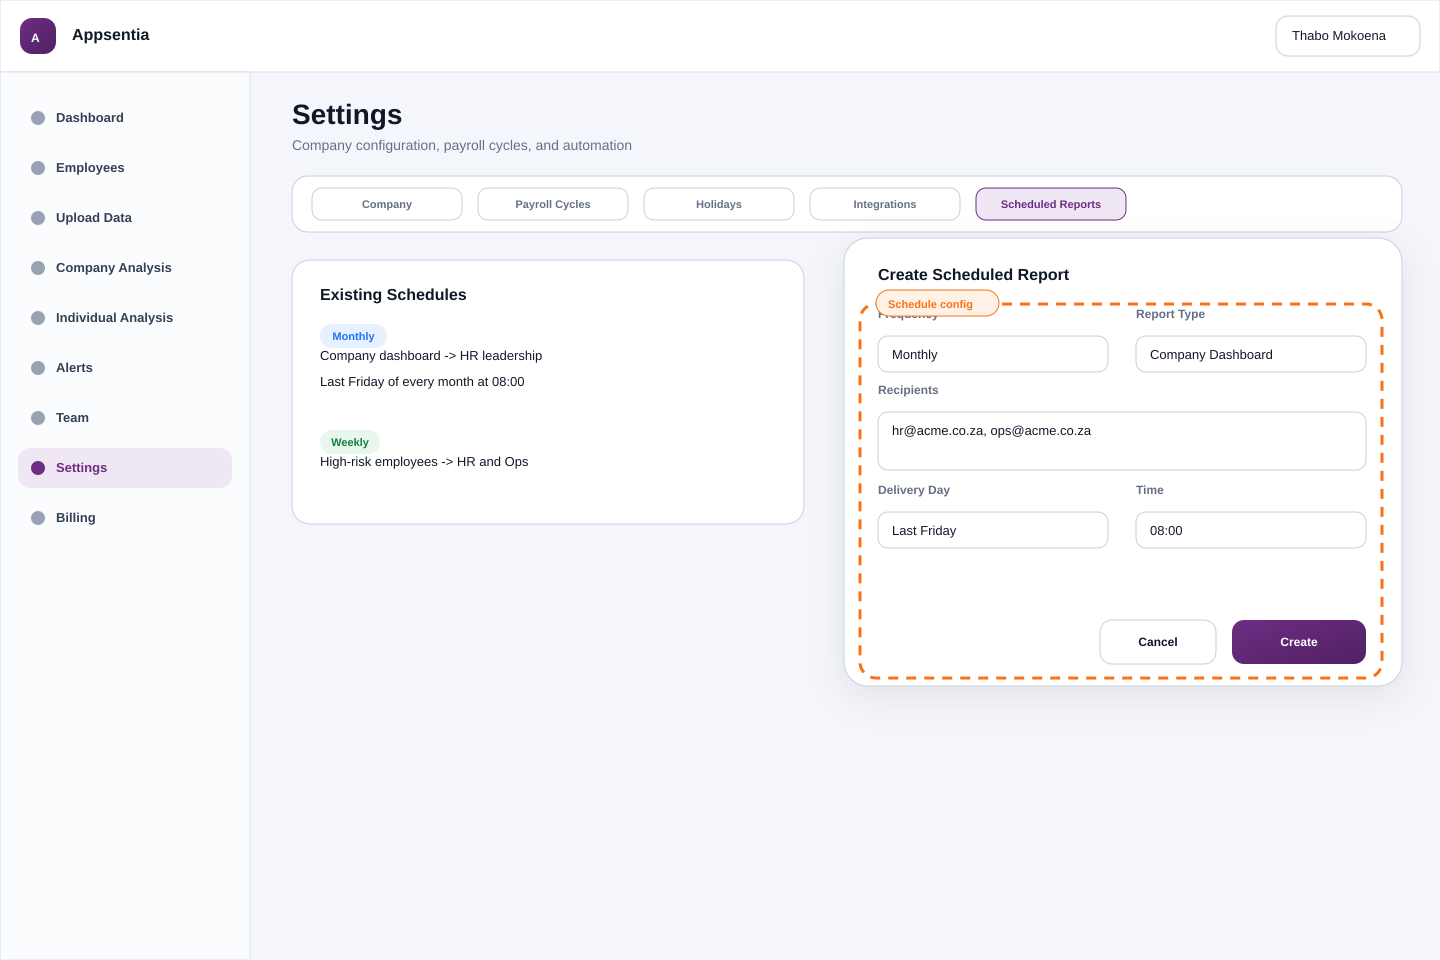Click the Settings page heading
Viewport: 1440px width, 960px height.
(347, 115)
